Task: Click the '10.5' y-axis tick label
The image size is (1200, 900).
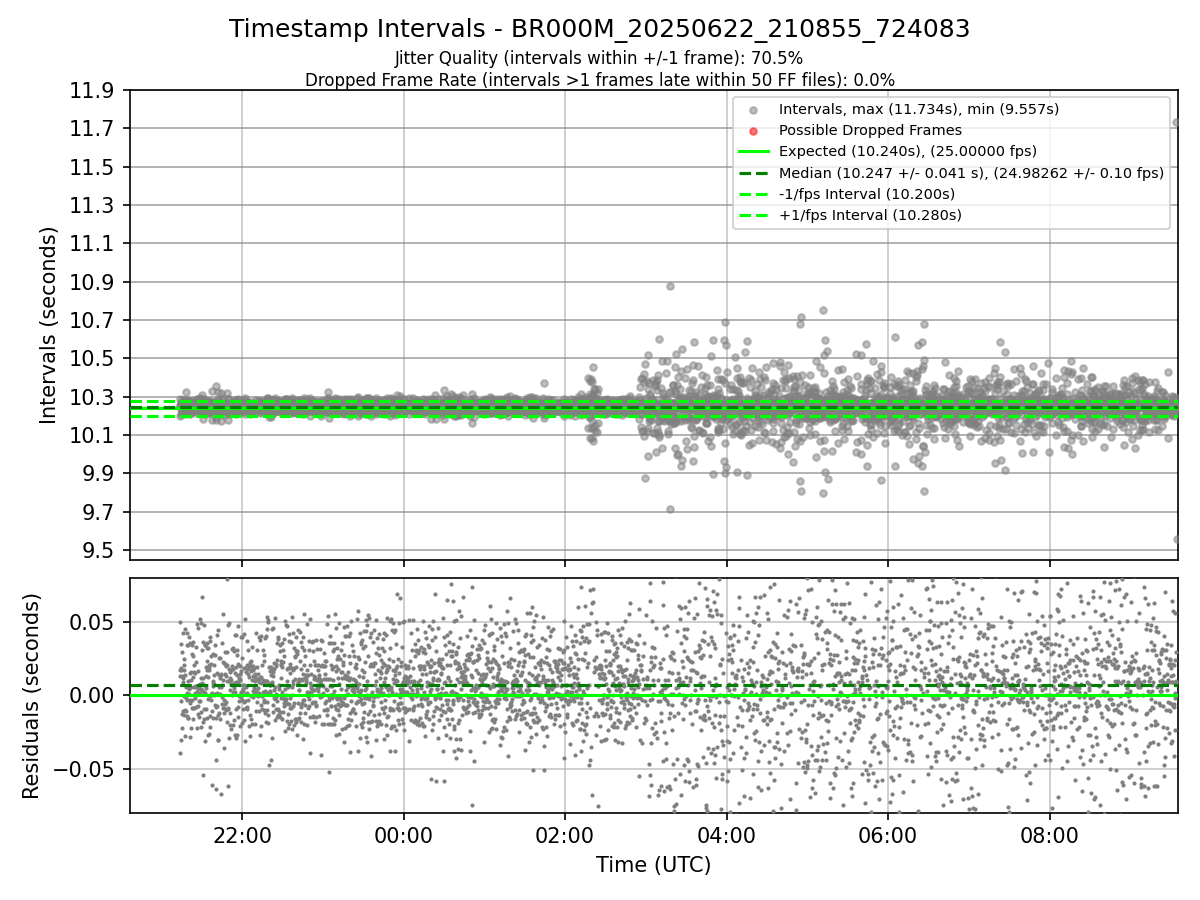Action: pyautogui.click(x=90, y=359)
